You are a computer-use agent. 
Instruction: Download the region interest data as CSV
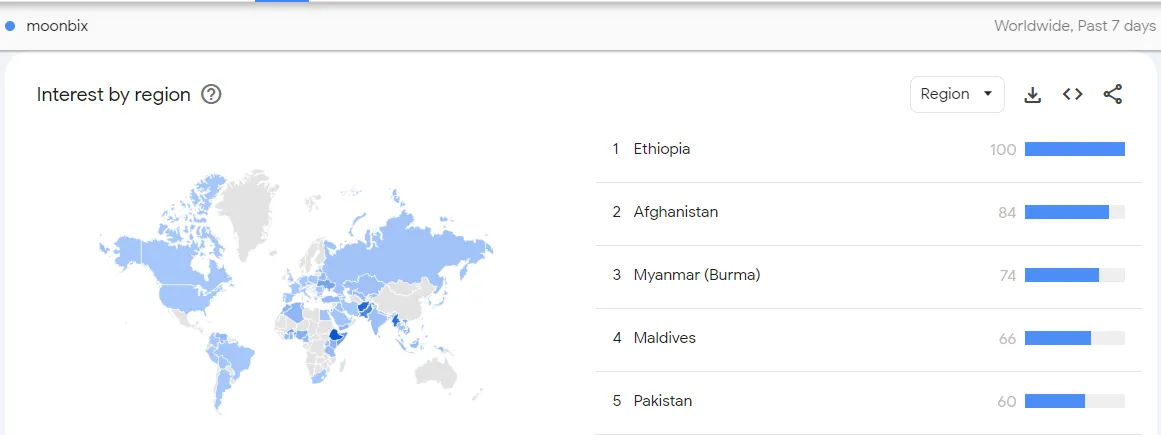1032,95
